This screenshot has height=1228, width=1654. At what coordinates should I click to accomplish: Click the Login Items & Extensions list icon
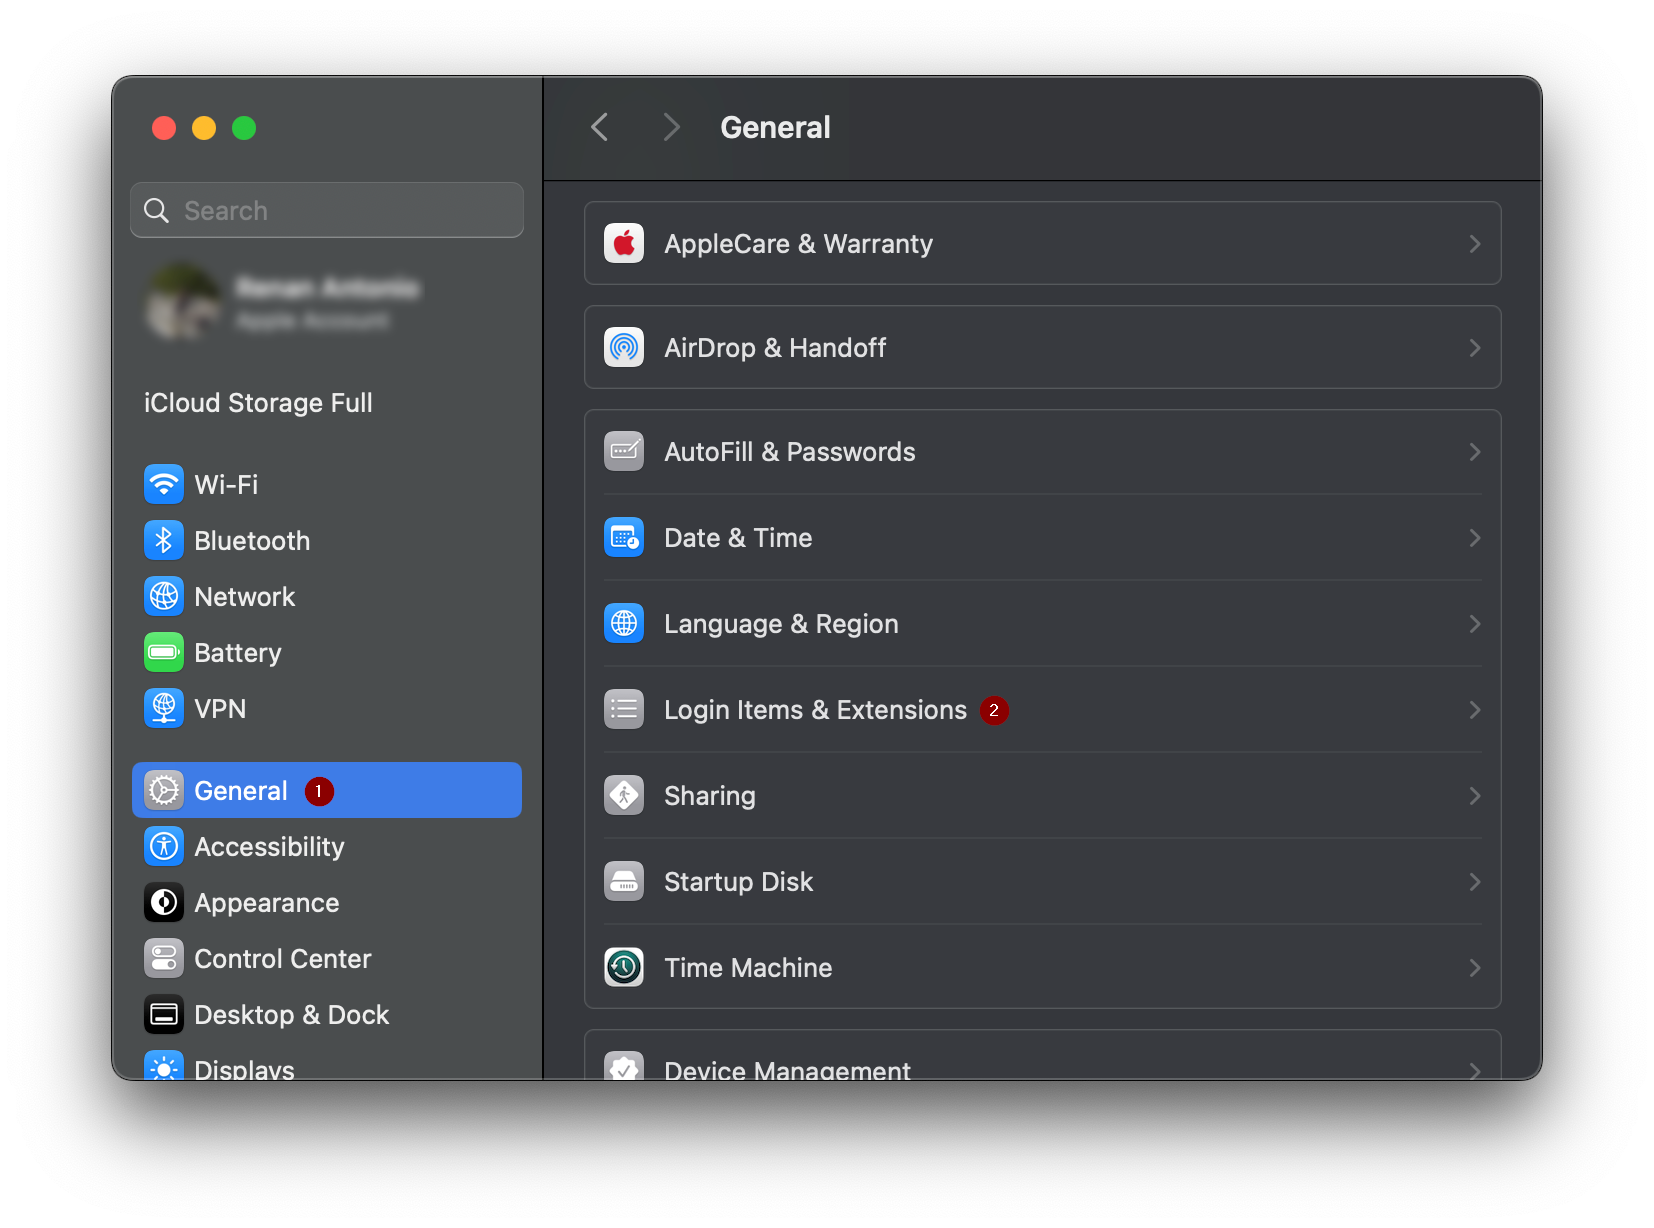click(x=624, y=710)
